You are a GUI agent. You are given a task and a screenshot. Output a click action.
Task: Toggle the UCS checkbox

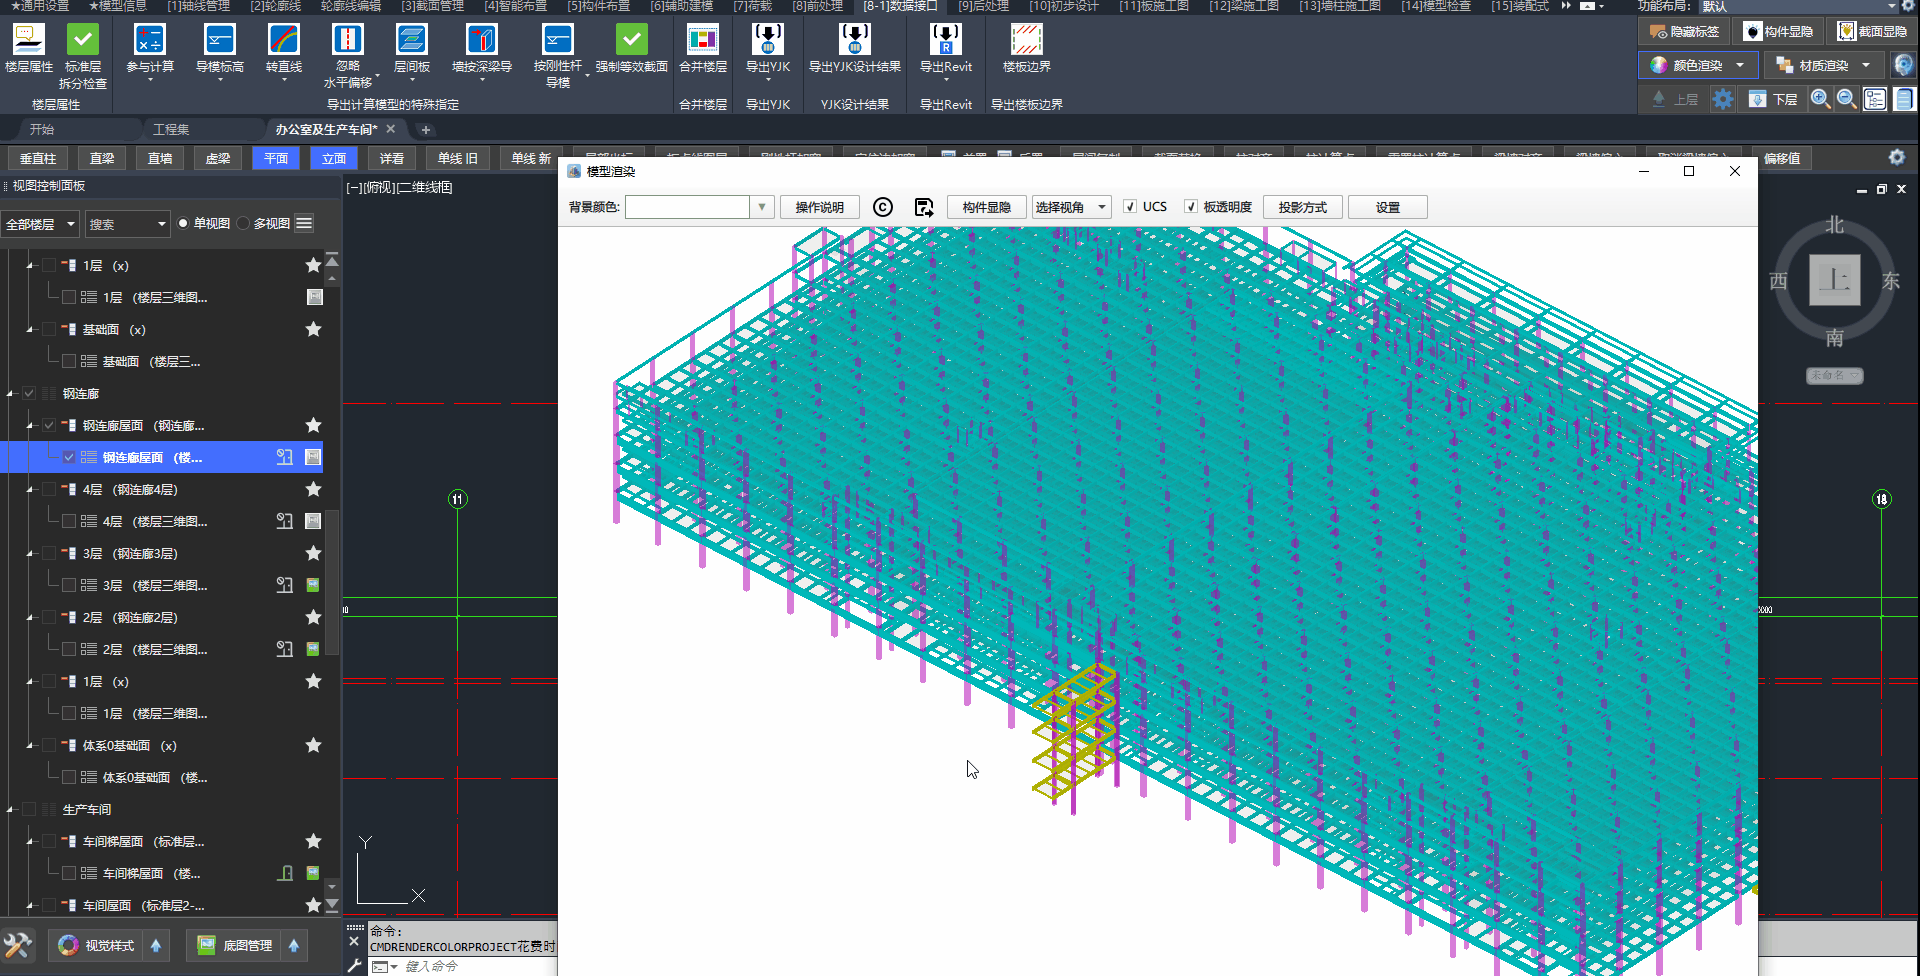1130,207
